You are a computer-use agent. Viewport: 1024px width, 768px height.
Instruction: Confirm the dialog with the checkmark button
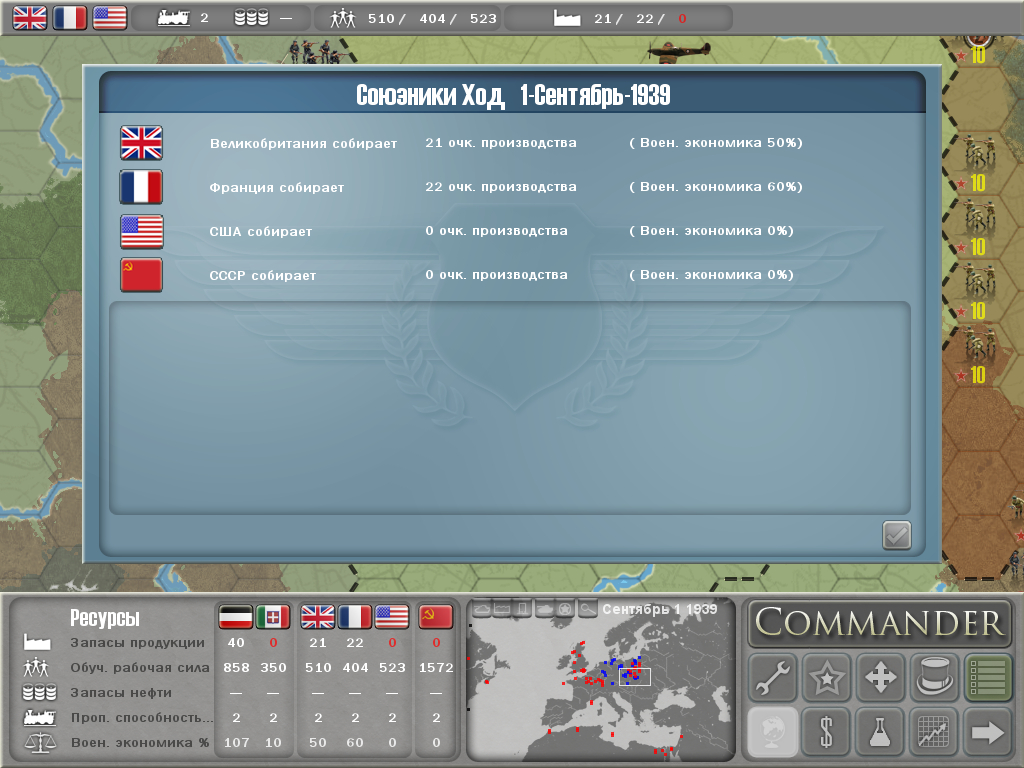(x=896, y=535)
